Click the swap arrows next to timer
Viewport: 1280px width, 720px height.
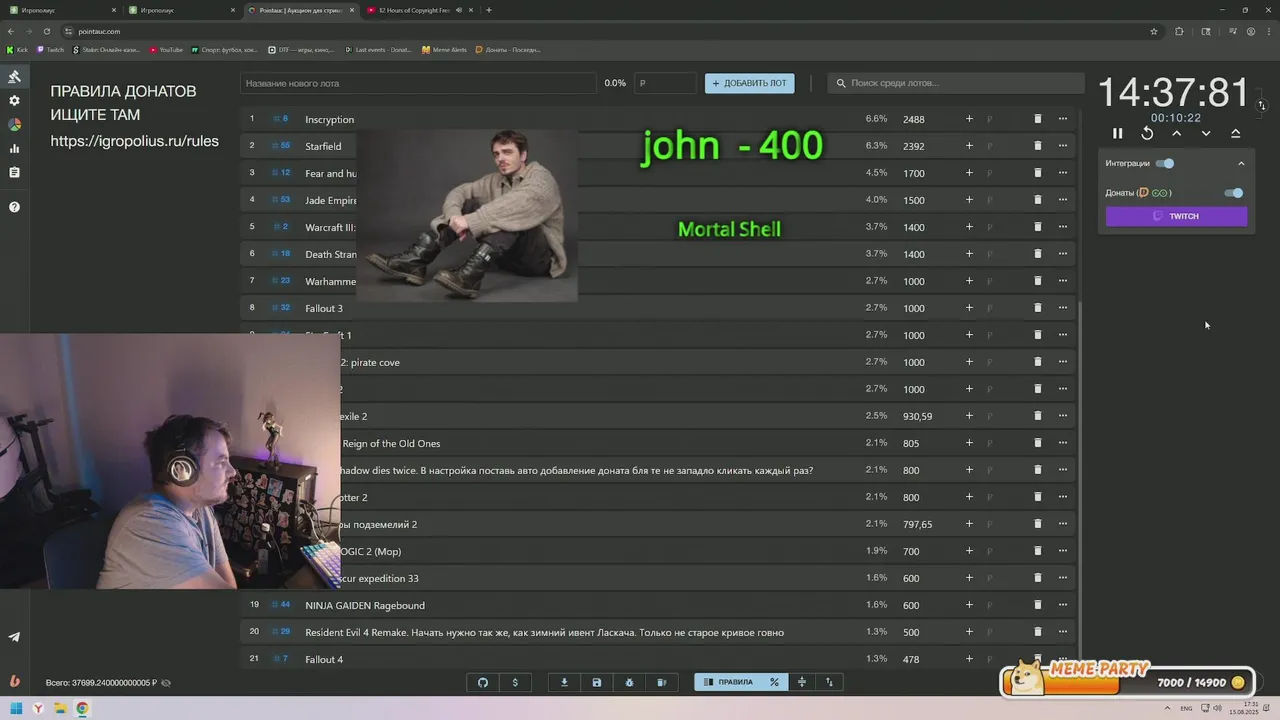coord(1262,105)
